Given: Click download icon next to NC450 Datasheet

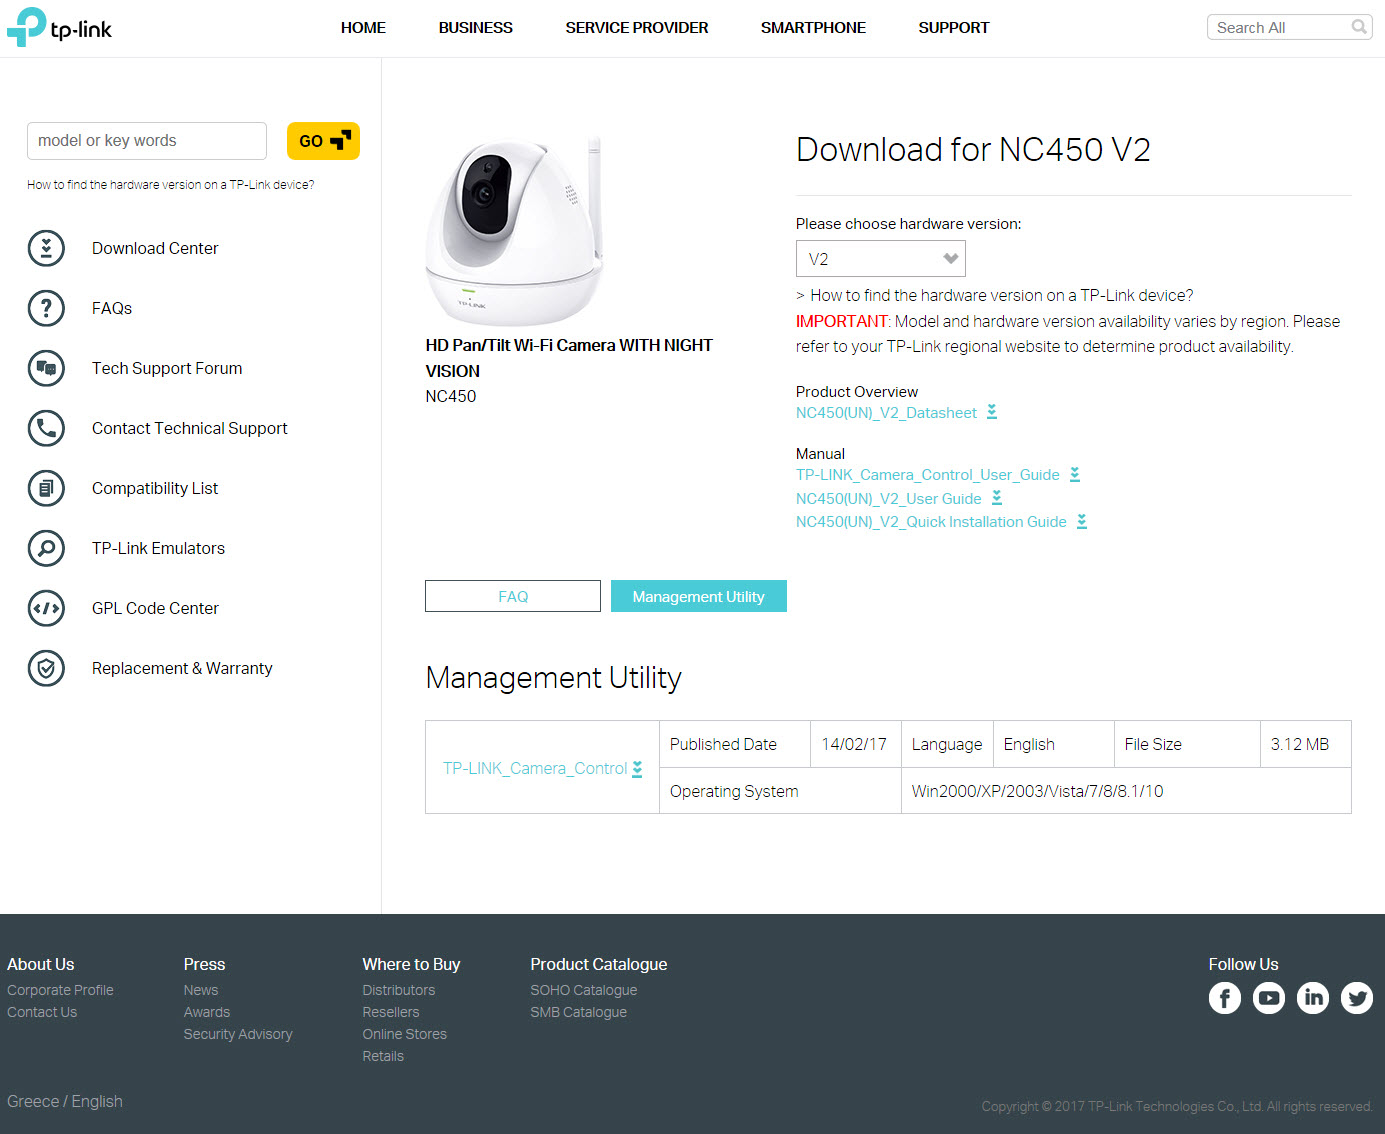Looking at the screenshot, I should coord(992,412).
